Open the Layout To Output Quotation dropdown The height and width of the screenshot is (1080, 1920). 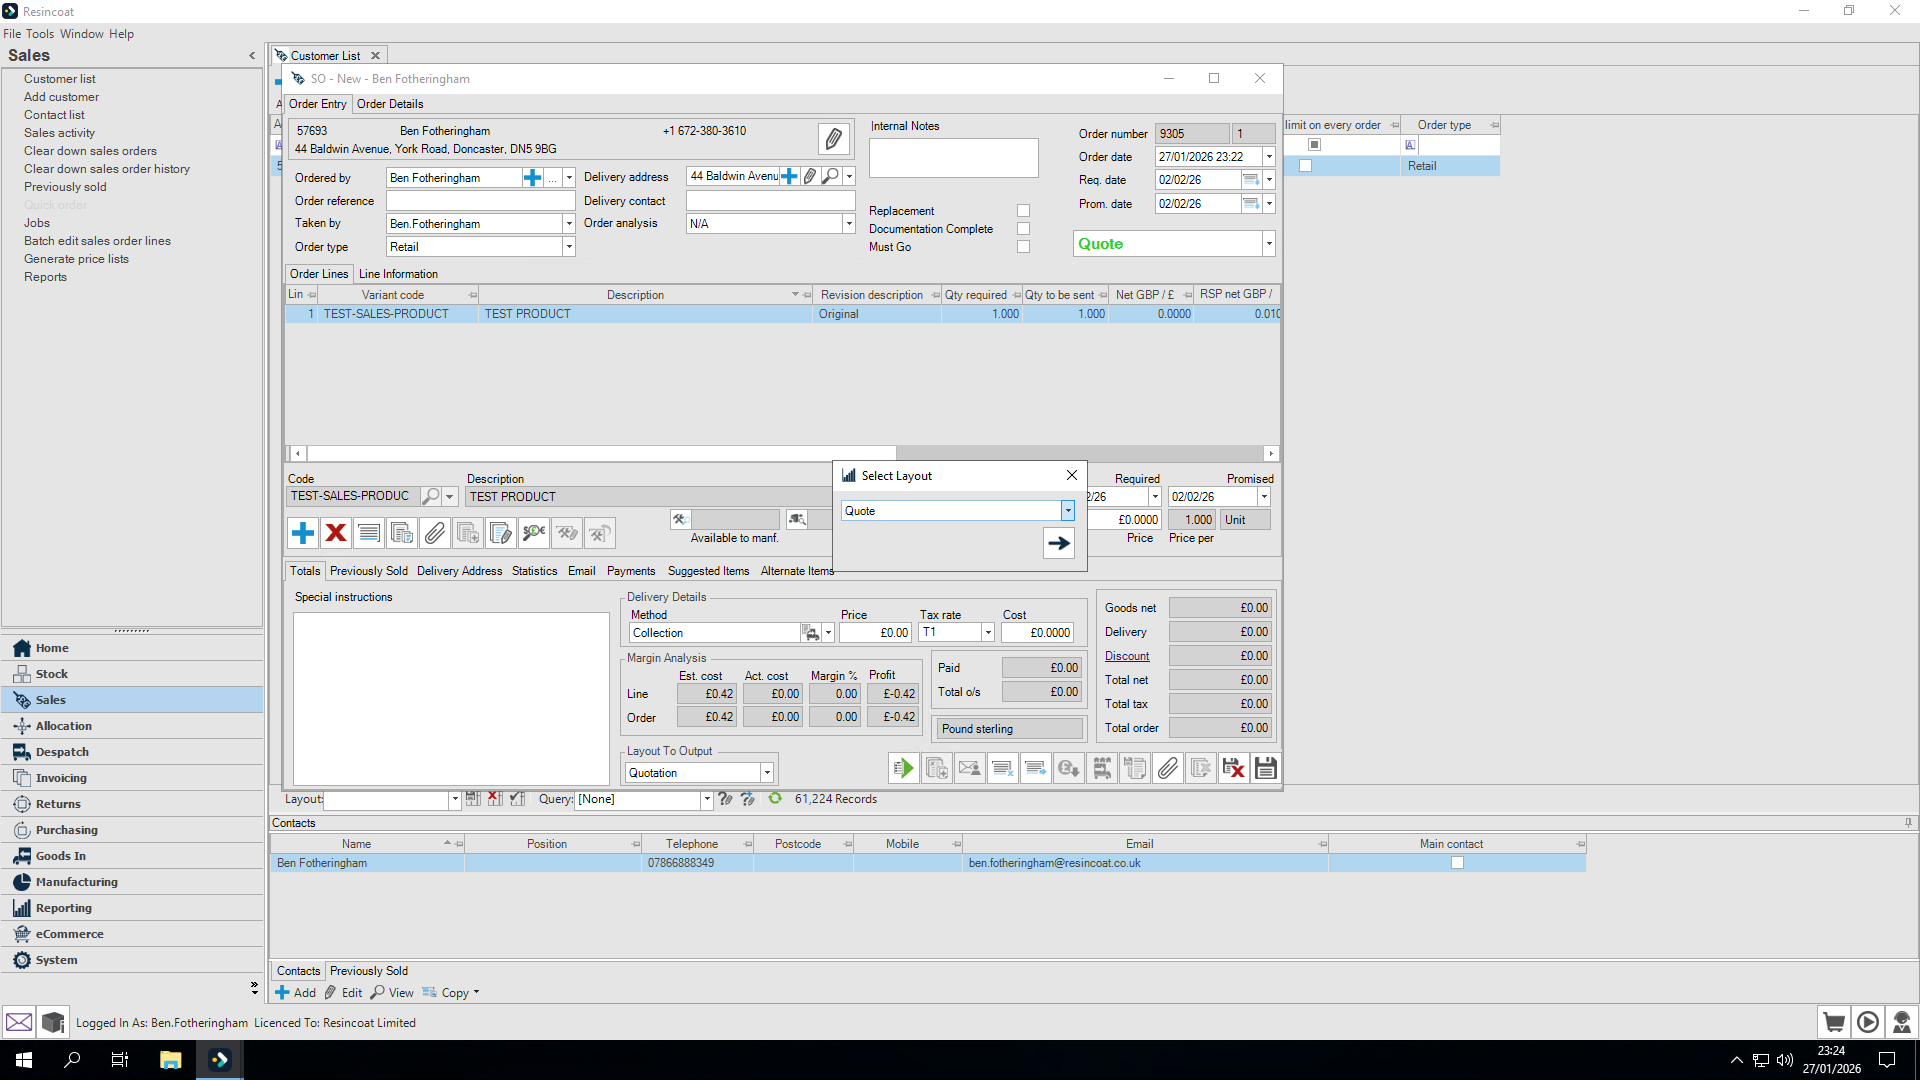point(767,773)
